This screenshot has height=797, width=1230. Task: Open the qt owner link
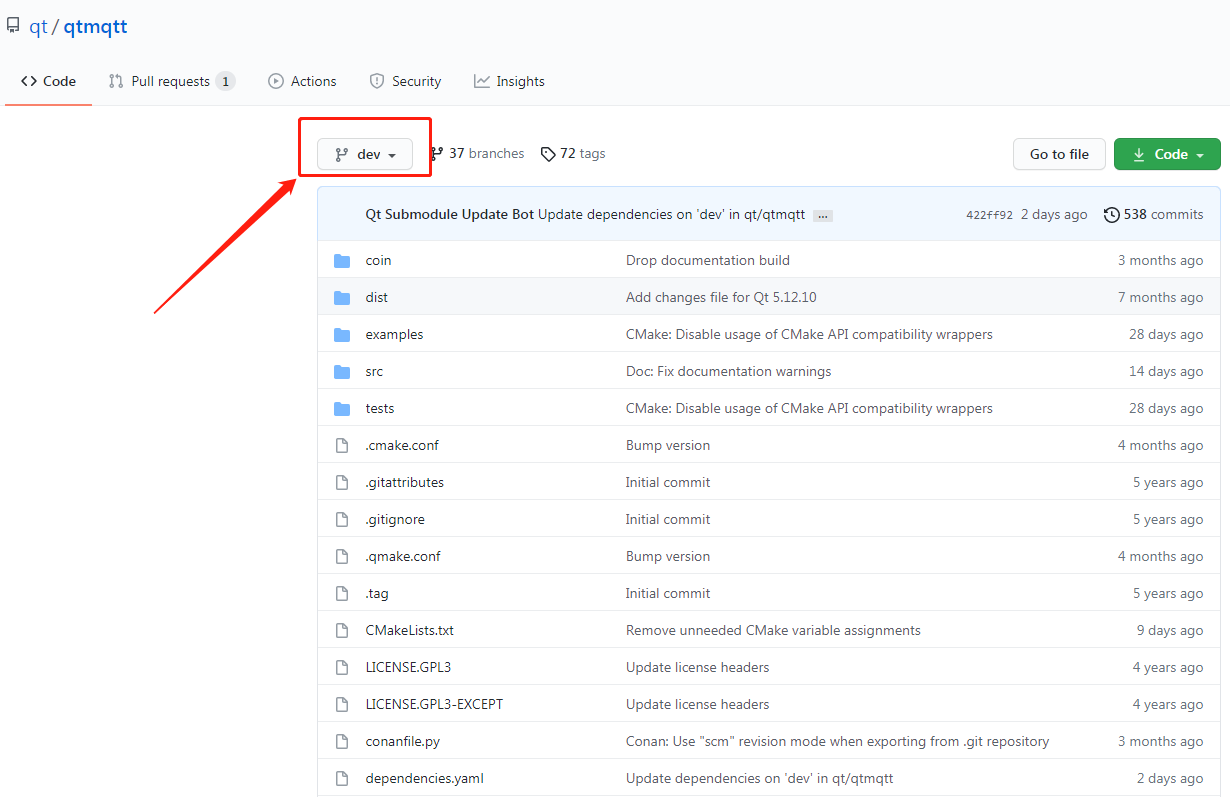tap(38, 27)
